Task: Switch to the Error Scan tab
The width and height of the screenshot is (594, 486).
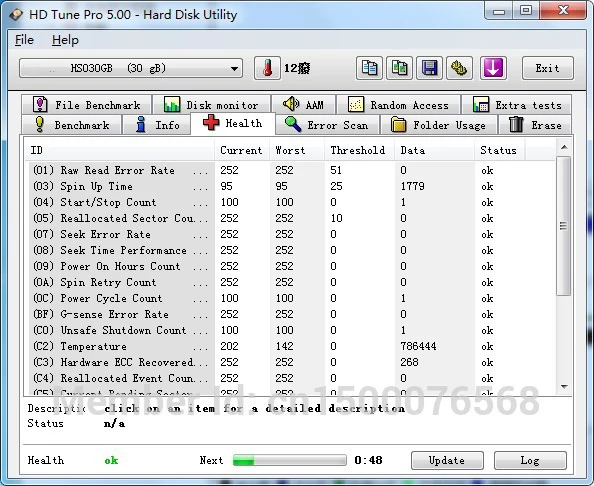Action: click(327, 125)
